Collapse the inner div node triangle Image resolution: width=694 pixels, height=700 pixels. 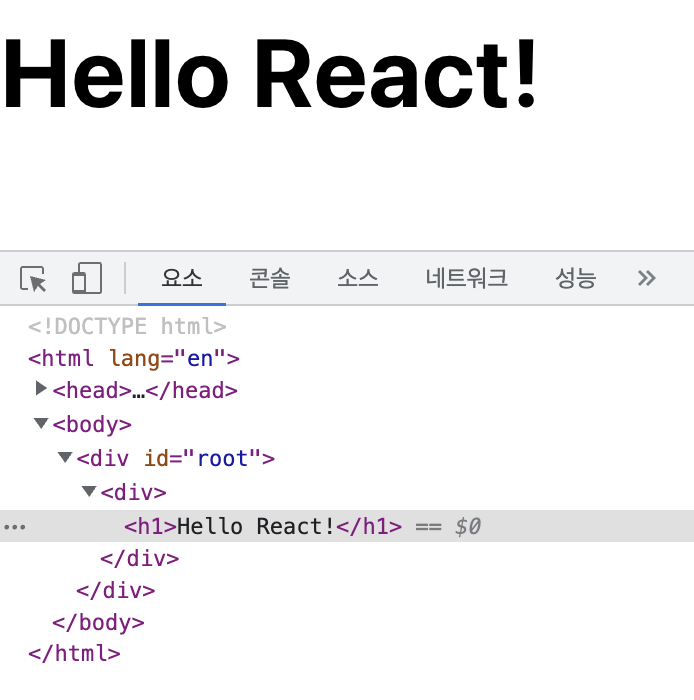click(89, 491)
